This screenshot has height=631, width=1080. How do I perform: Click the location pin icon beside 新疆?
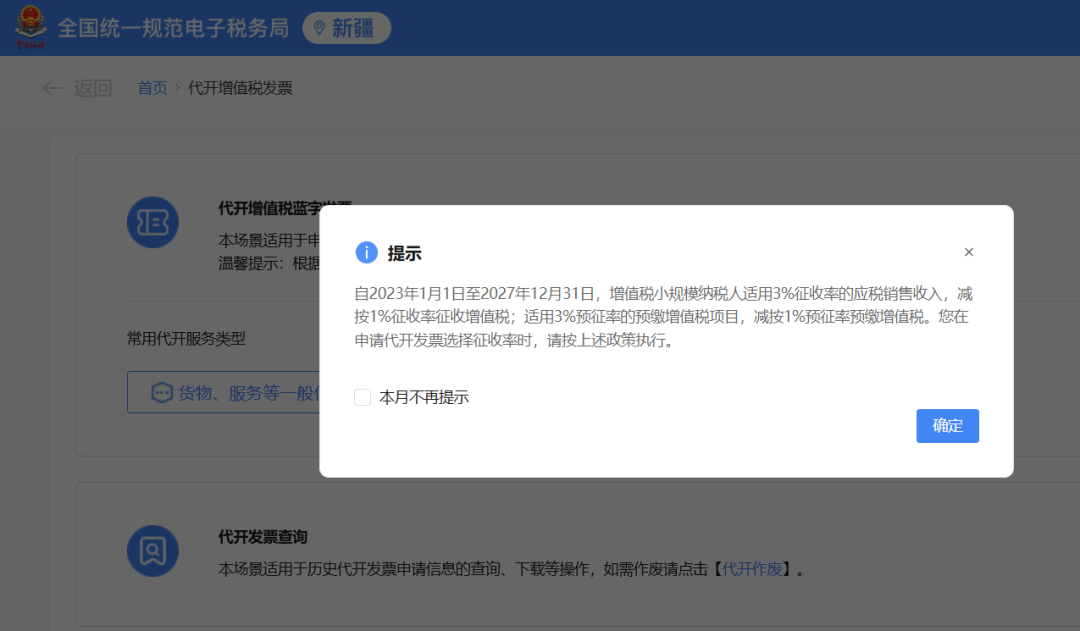click(x=319, y=28)
